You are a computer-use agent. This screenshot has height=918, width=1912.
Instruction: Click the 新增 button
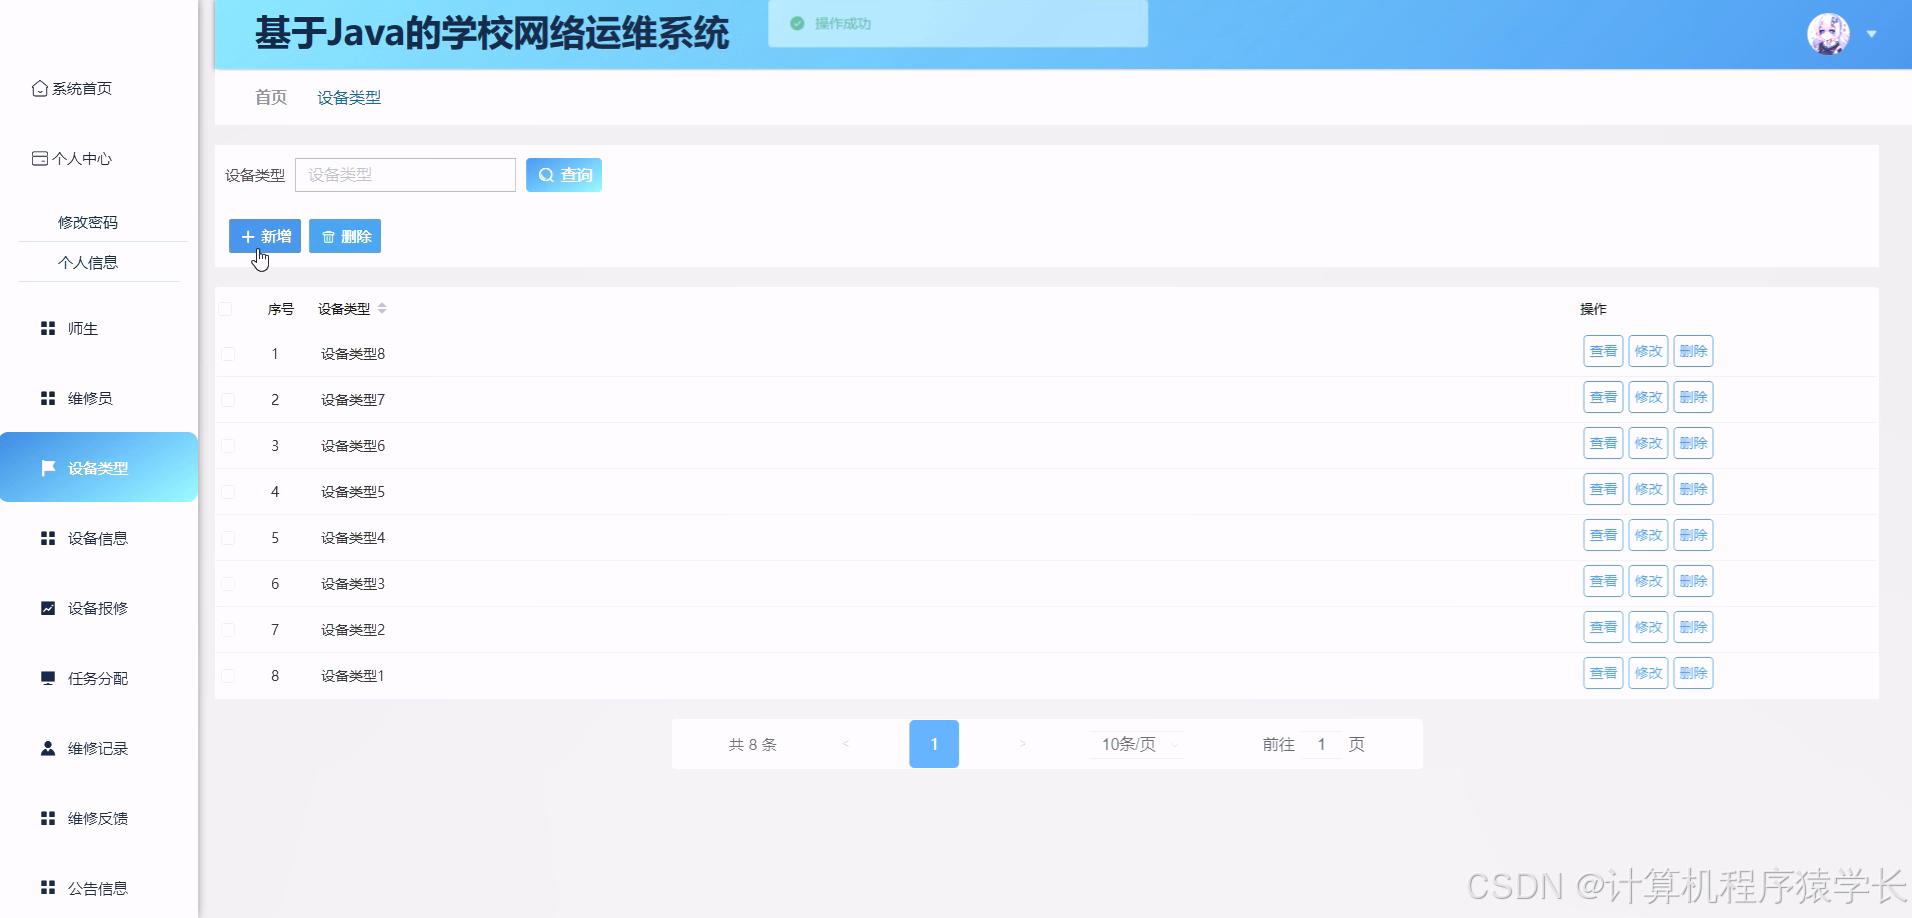click(264, 236)
